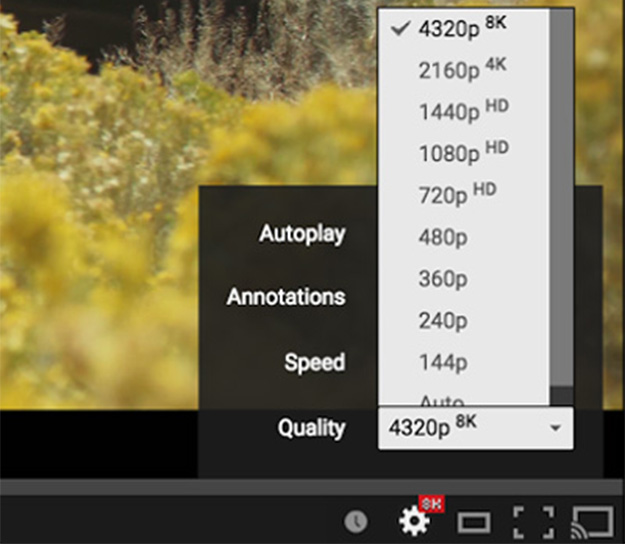Open the Speed setting
The image size is (625, 544).
(x=314, y=362)
